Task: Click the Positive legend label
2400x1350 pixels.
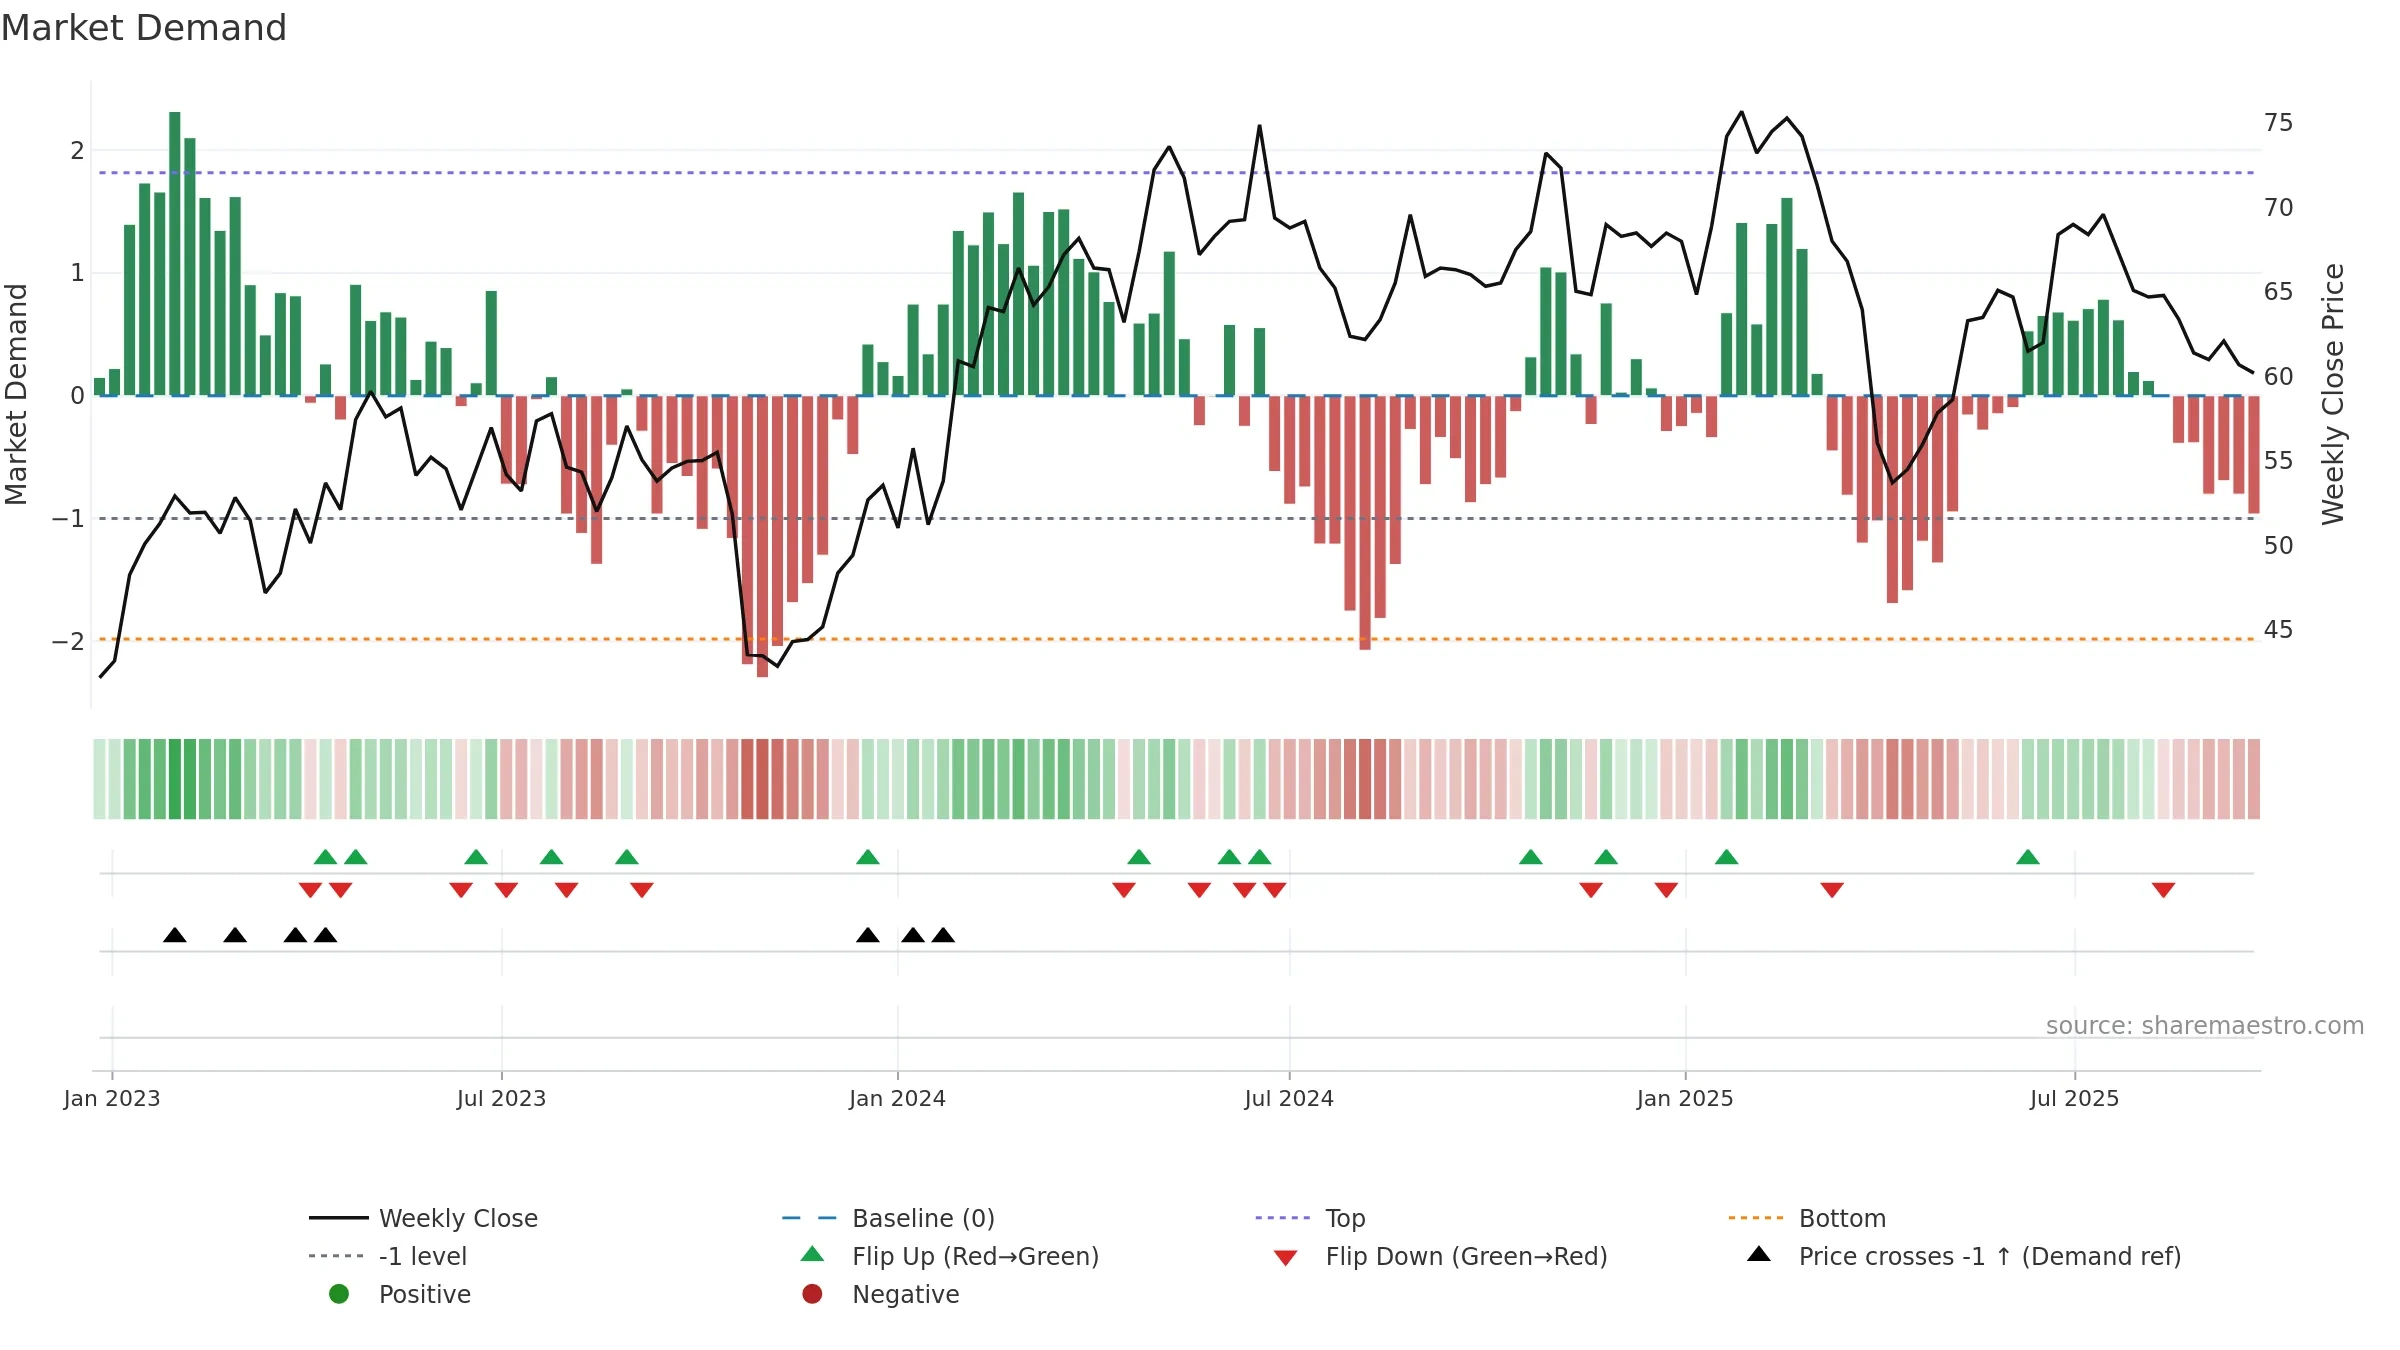Action: click(x=425, y=1294)
